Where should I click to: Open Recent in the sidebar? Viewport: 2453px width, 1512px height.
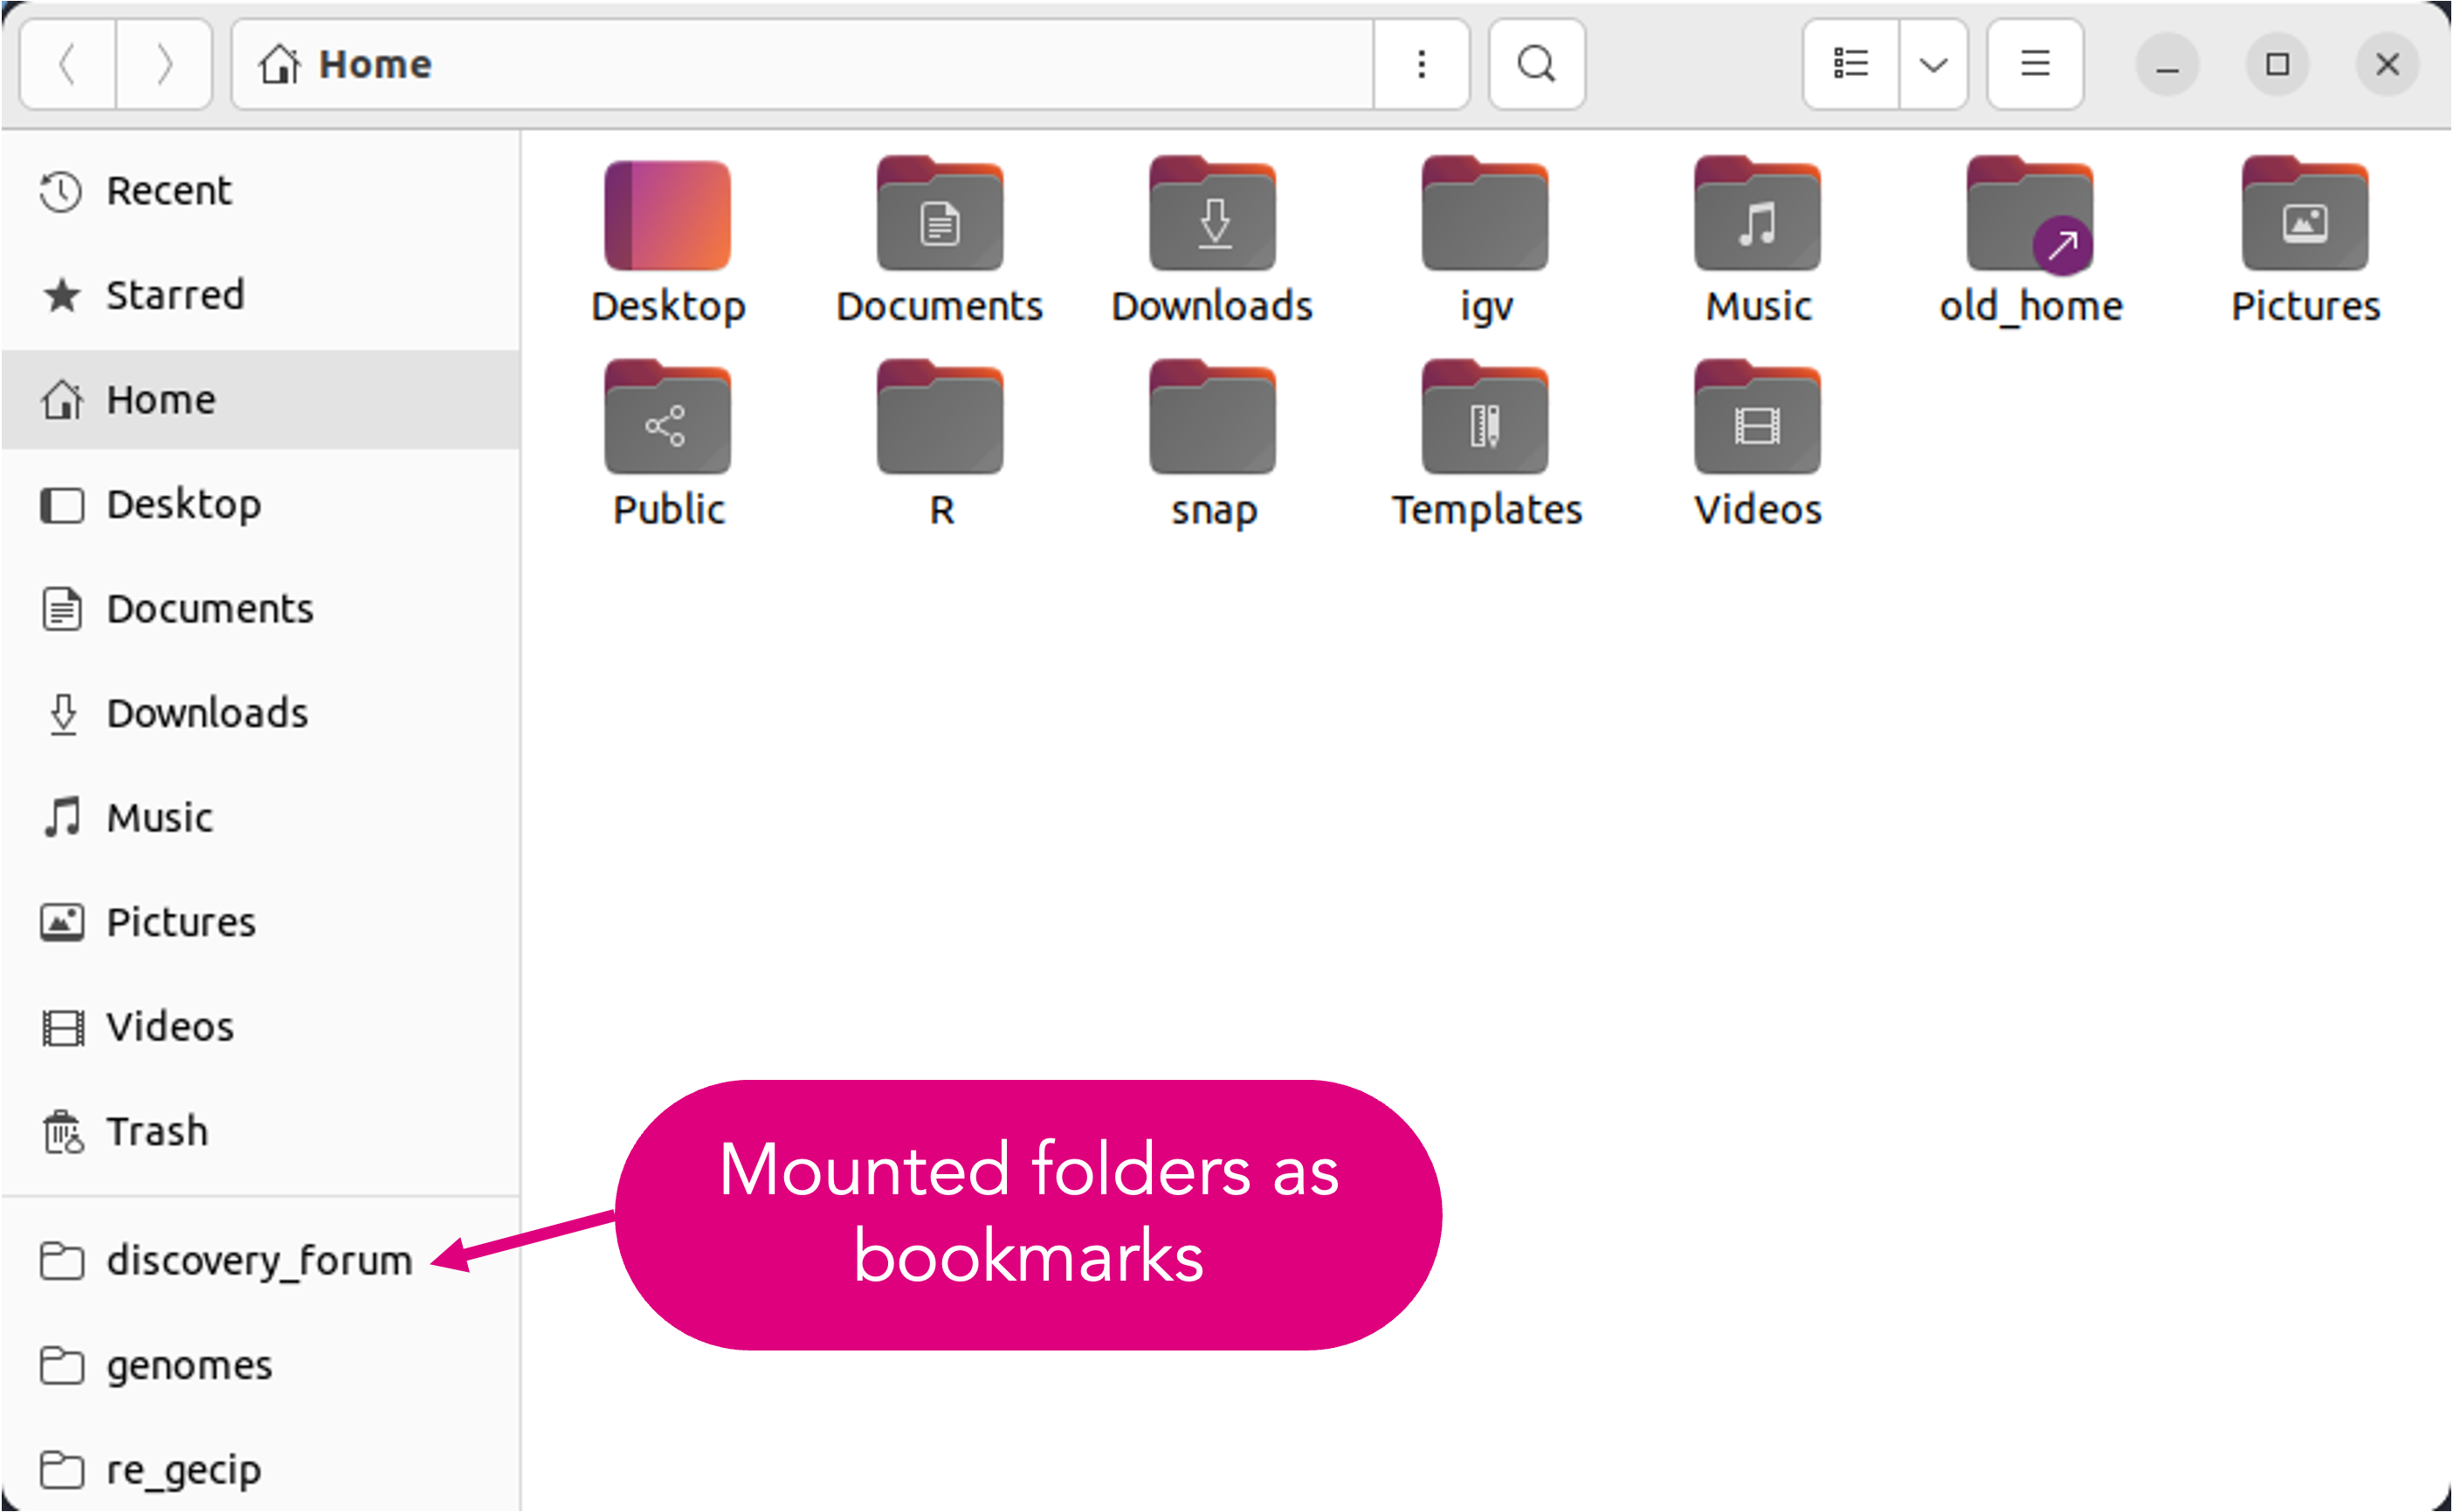[168, 190]
